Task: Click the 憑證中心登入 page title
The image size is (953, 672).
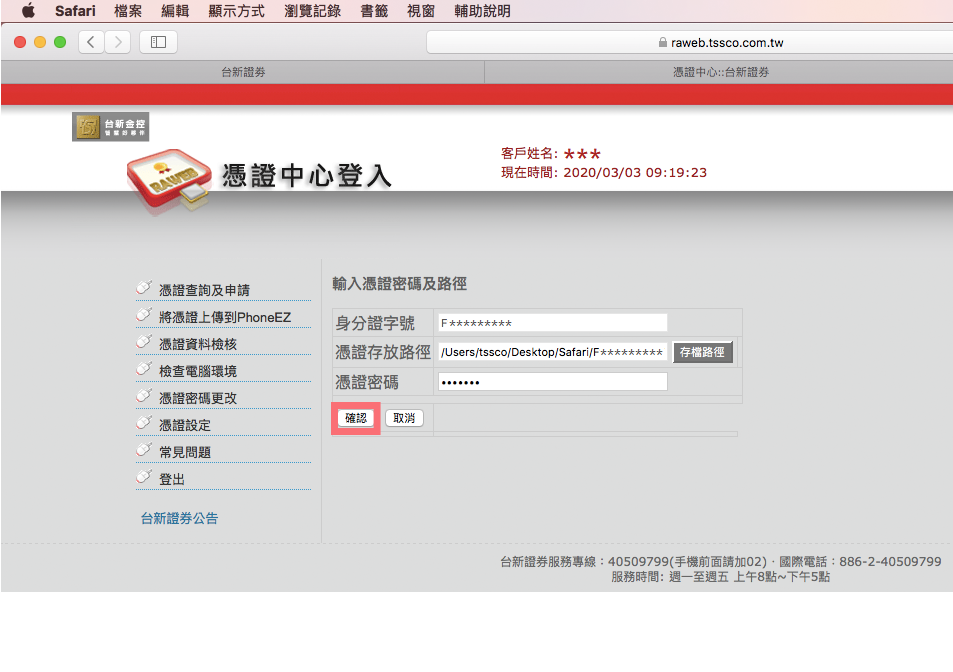Action: (x=306, y=176)
